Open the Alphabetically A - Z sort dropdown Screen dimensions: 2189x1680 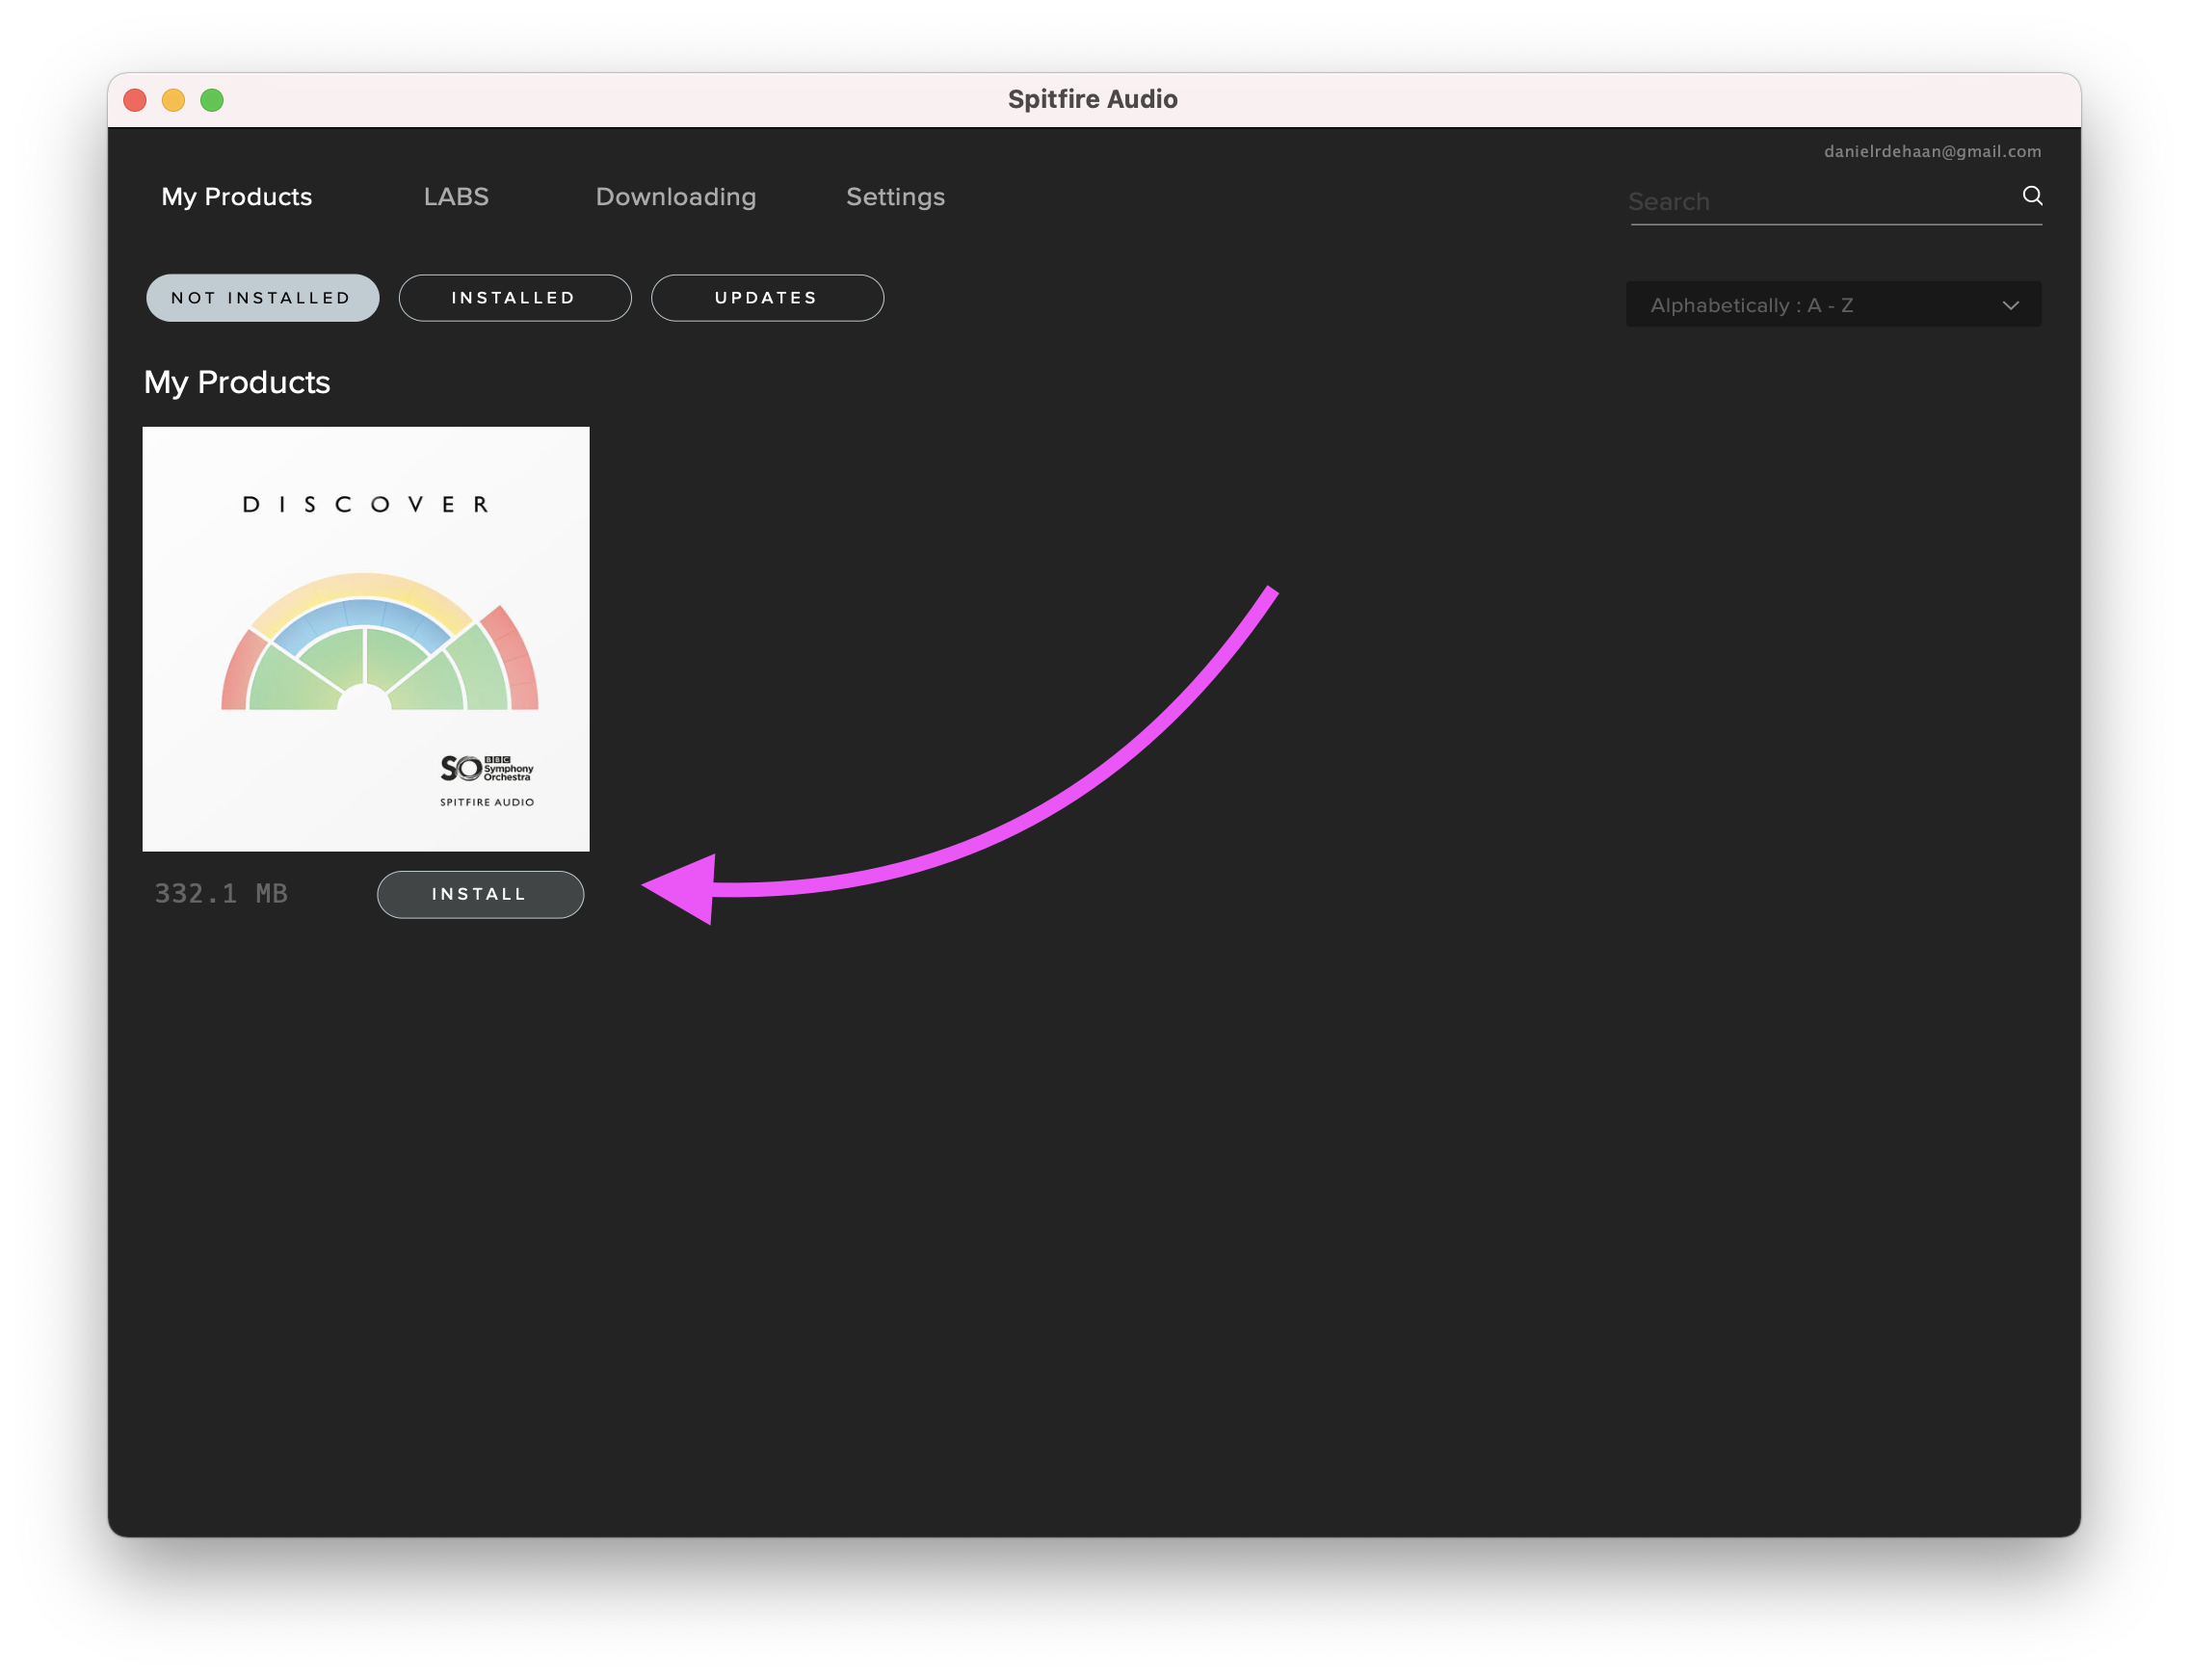(1800, 305)
